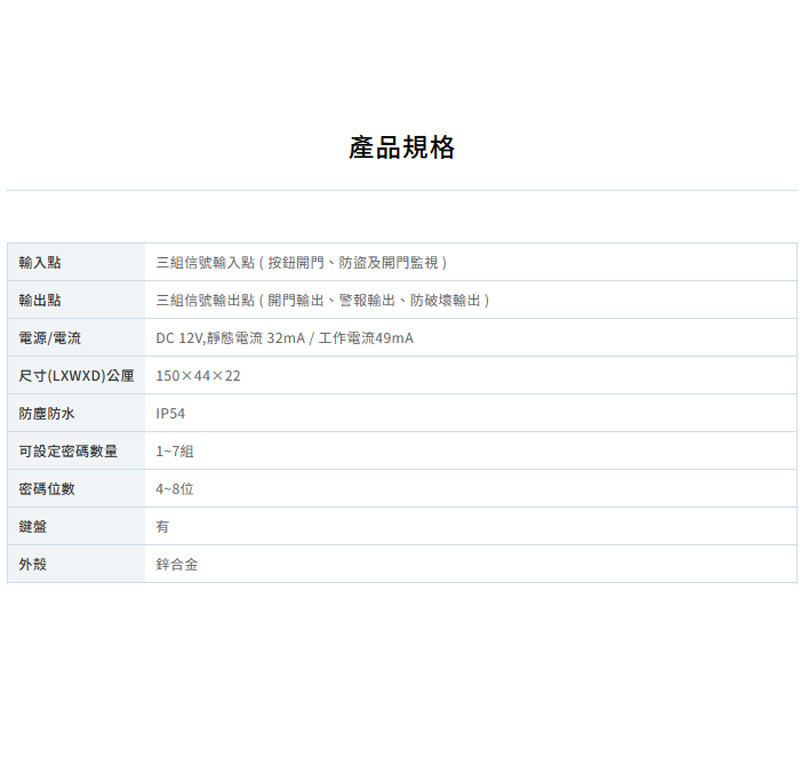Viewport: 800px width, 758px height.
Task: Select the 輸出點 row label
Action: pos(40,300)
